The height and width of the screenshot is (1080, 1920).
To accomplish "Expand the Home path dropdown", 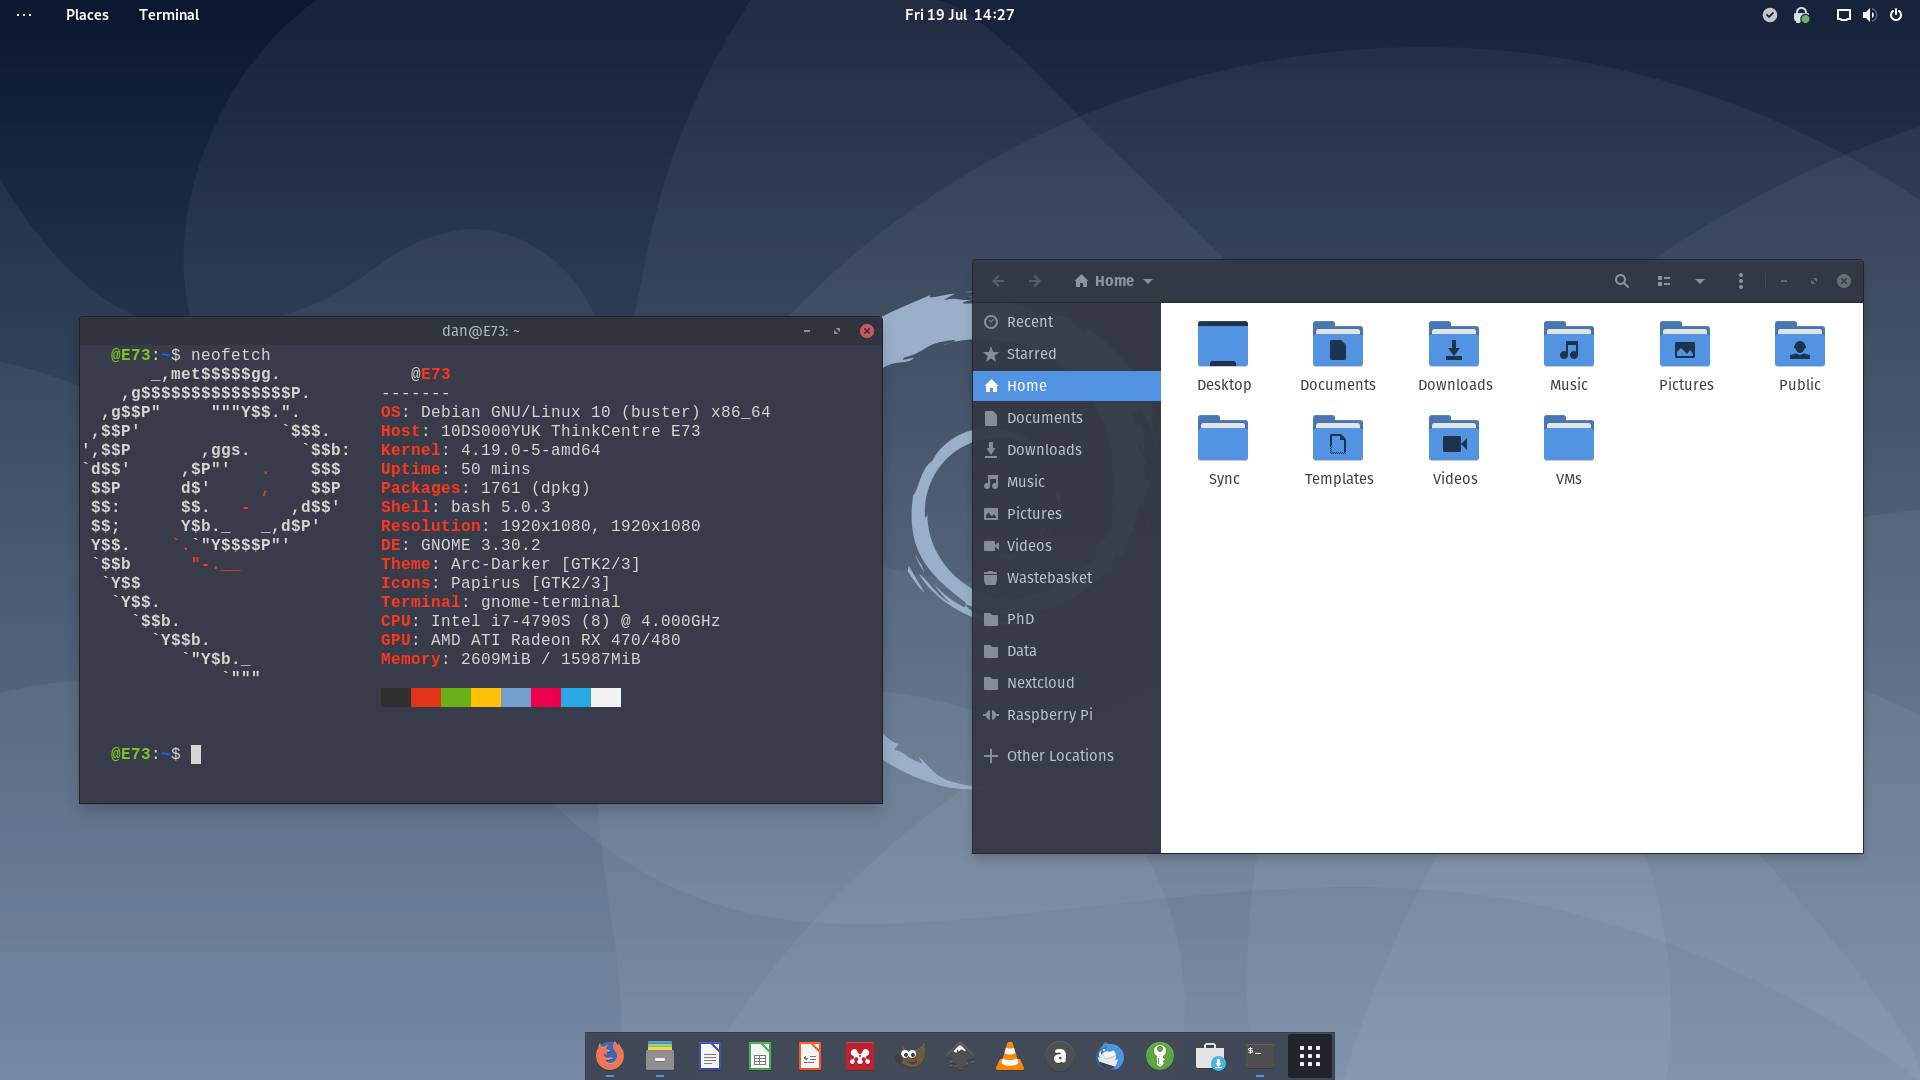I will [x=1148, y=282].
